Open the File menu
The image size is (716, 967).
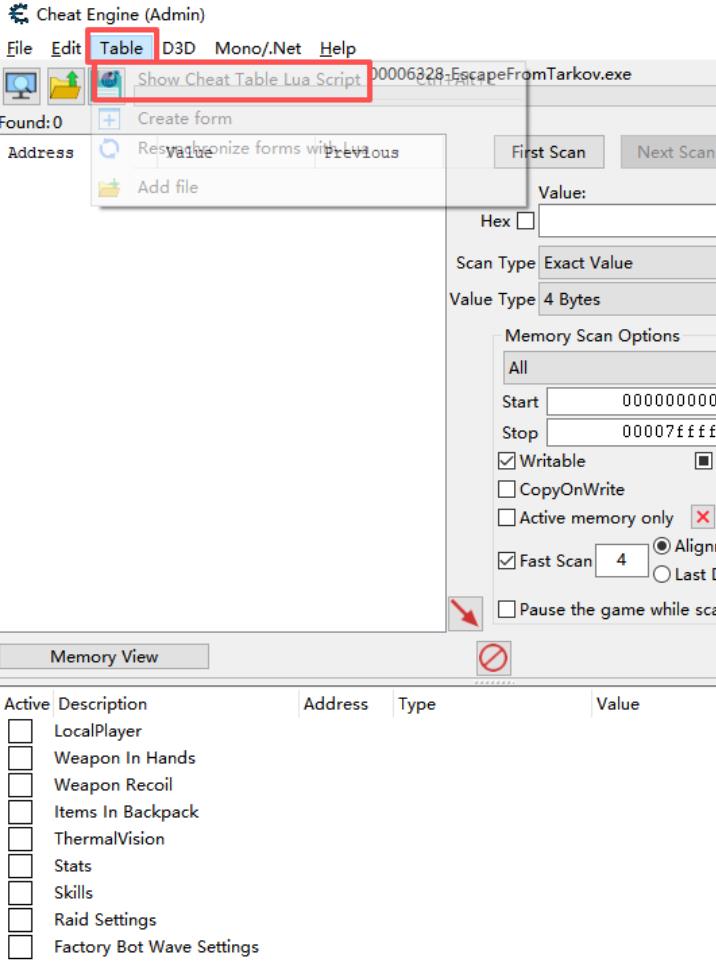[x=19, y=48]
